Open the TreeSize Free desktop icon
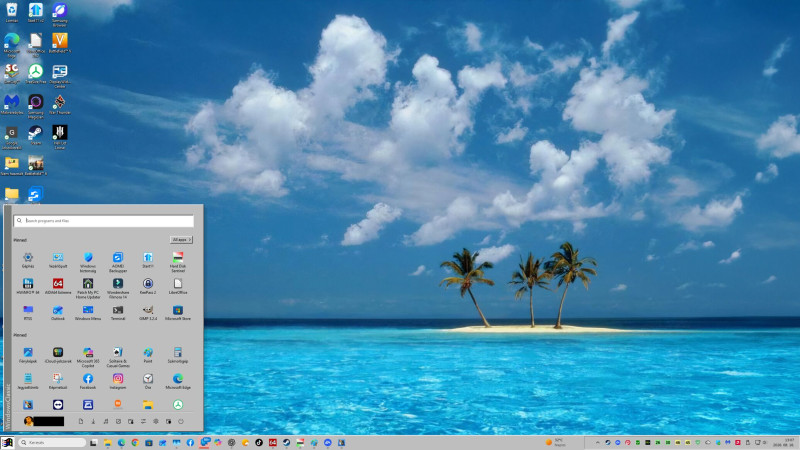The height and width of the screenshot is (450, 800). 35,73
